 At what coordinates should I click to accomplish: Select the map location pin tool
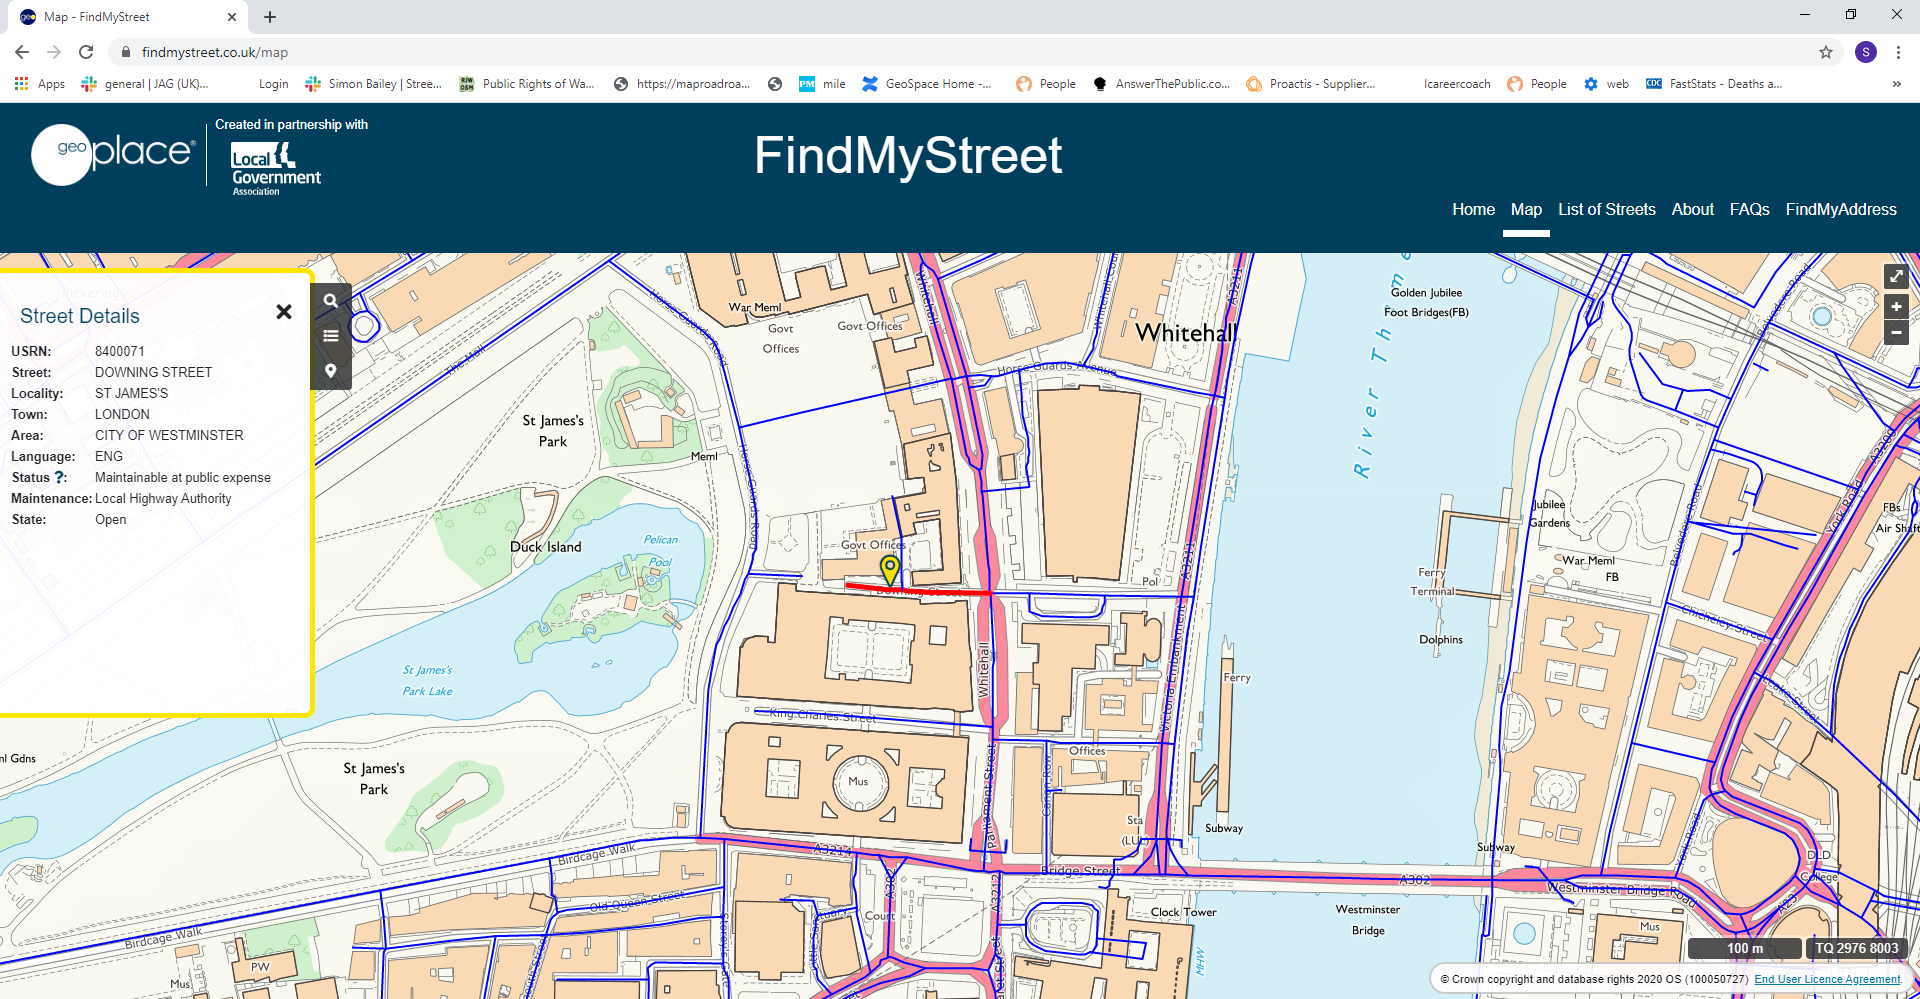coord(331,371)
